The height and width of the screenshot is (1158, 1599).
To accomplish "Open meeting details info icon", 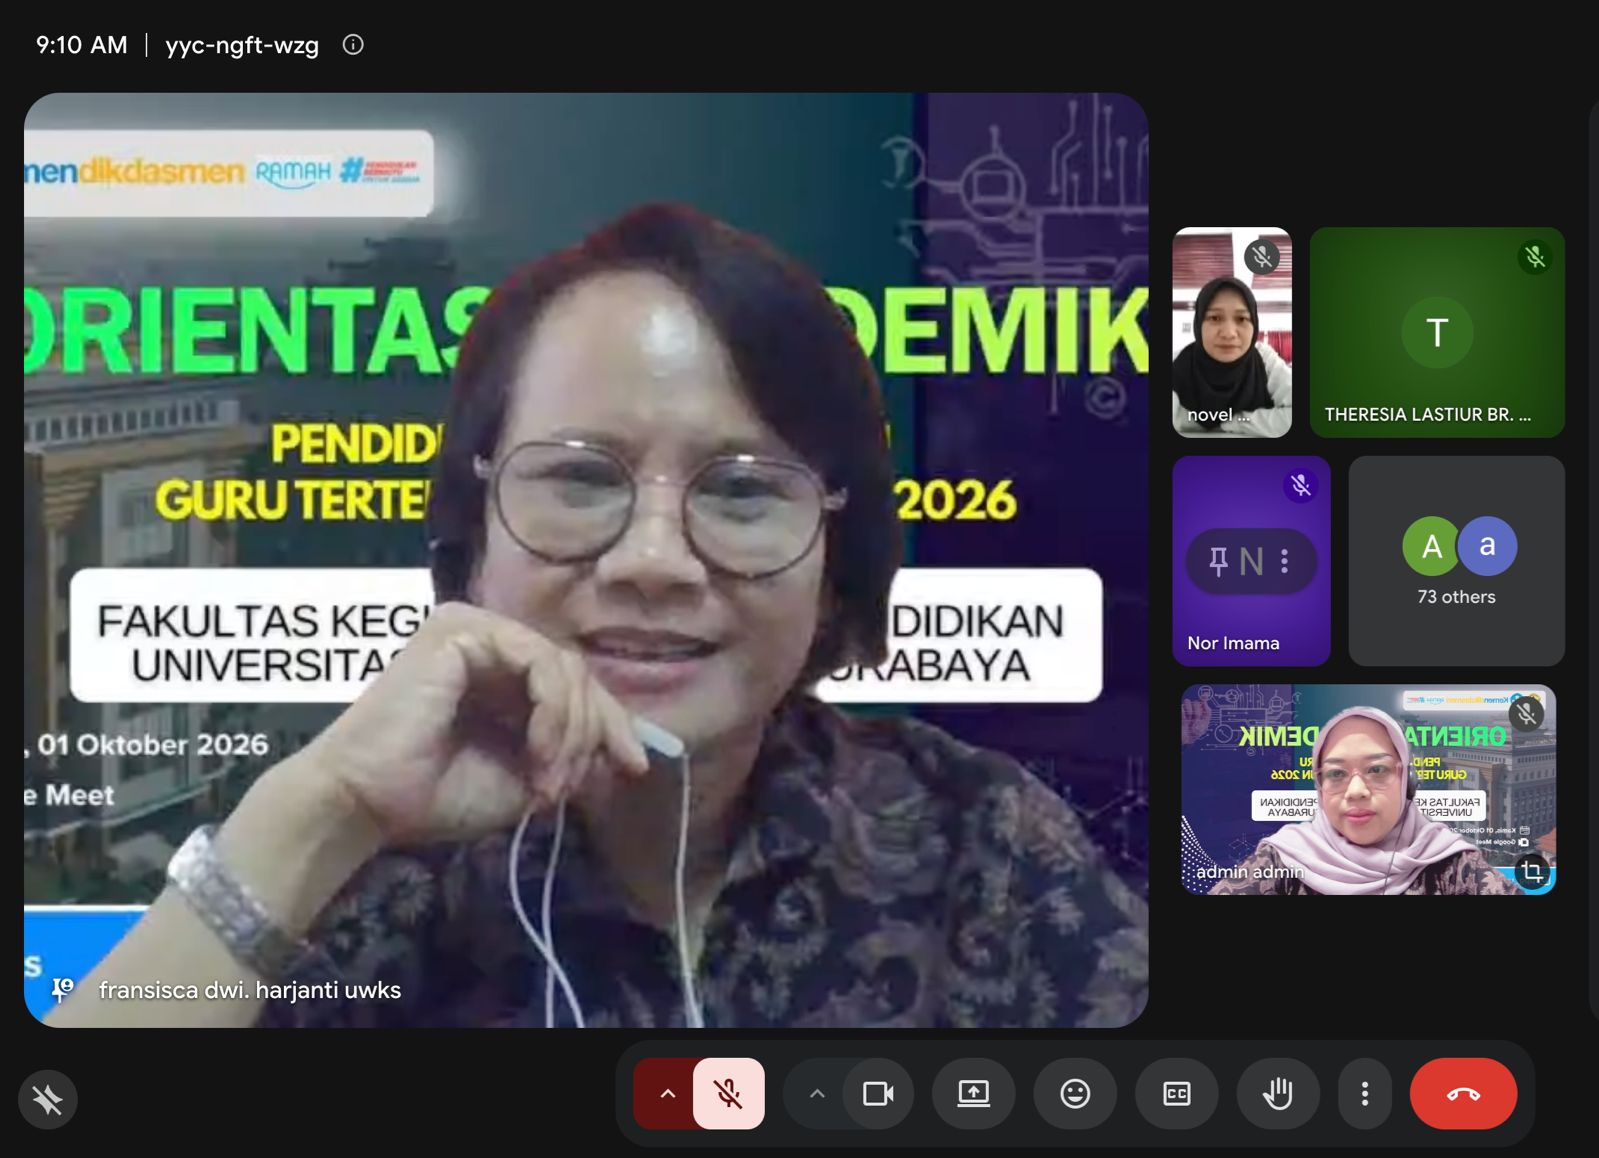I will coord(353,45).
